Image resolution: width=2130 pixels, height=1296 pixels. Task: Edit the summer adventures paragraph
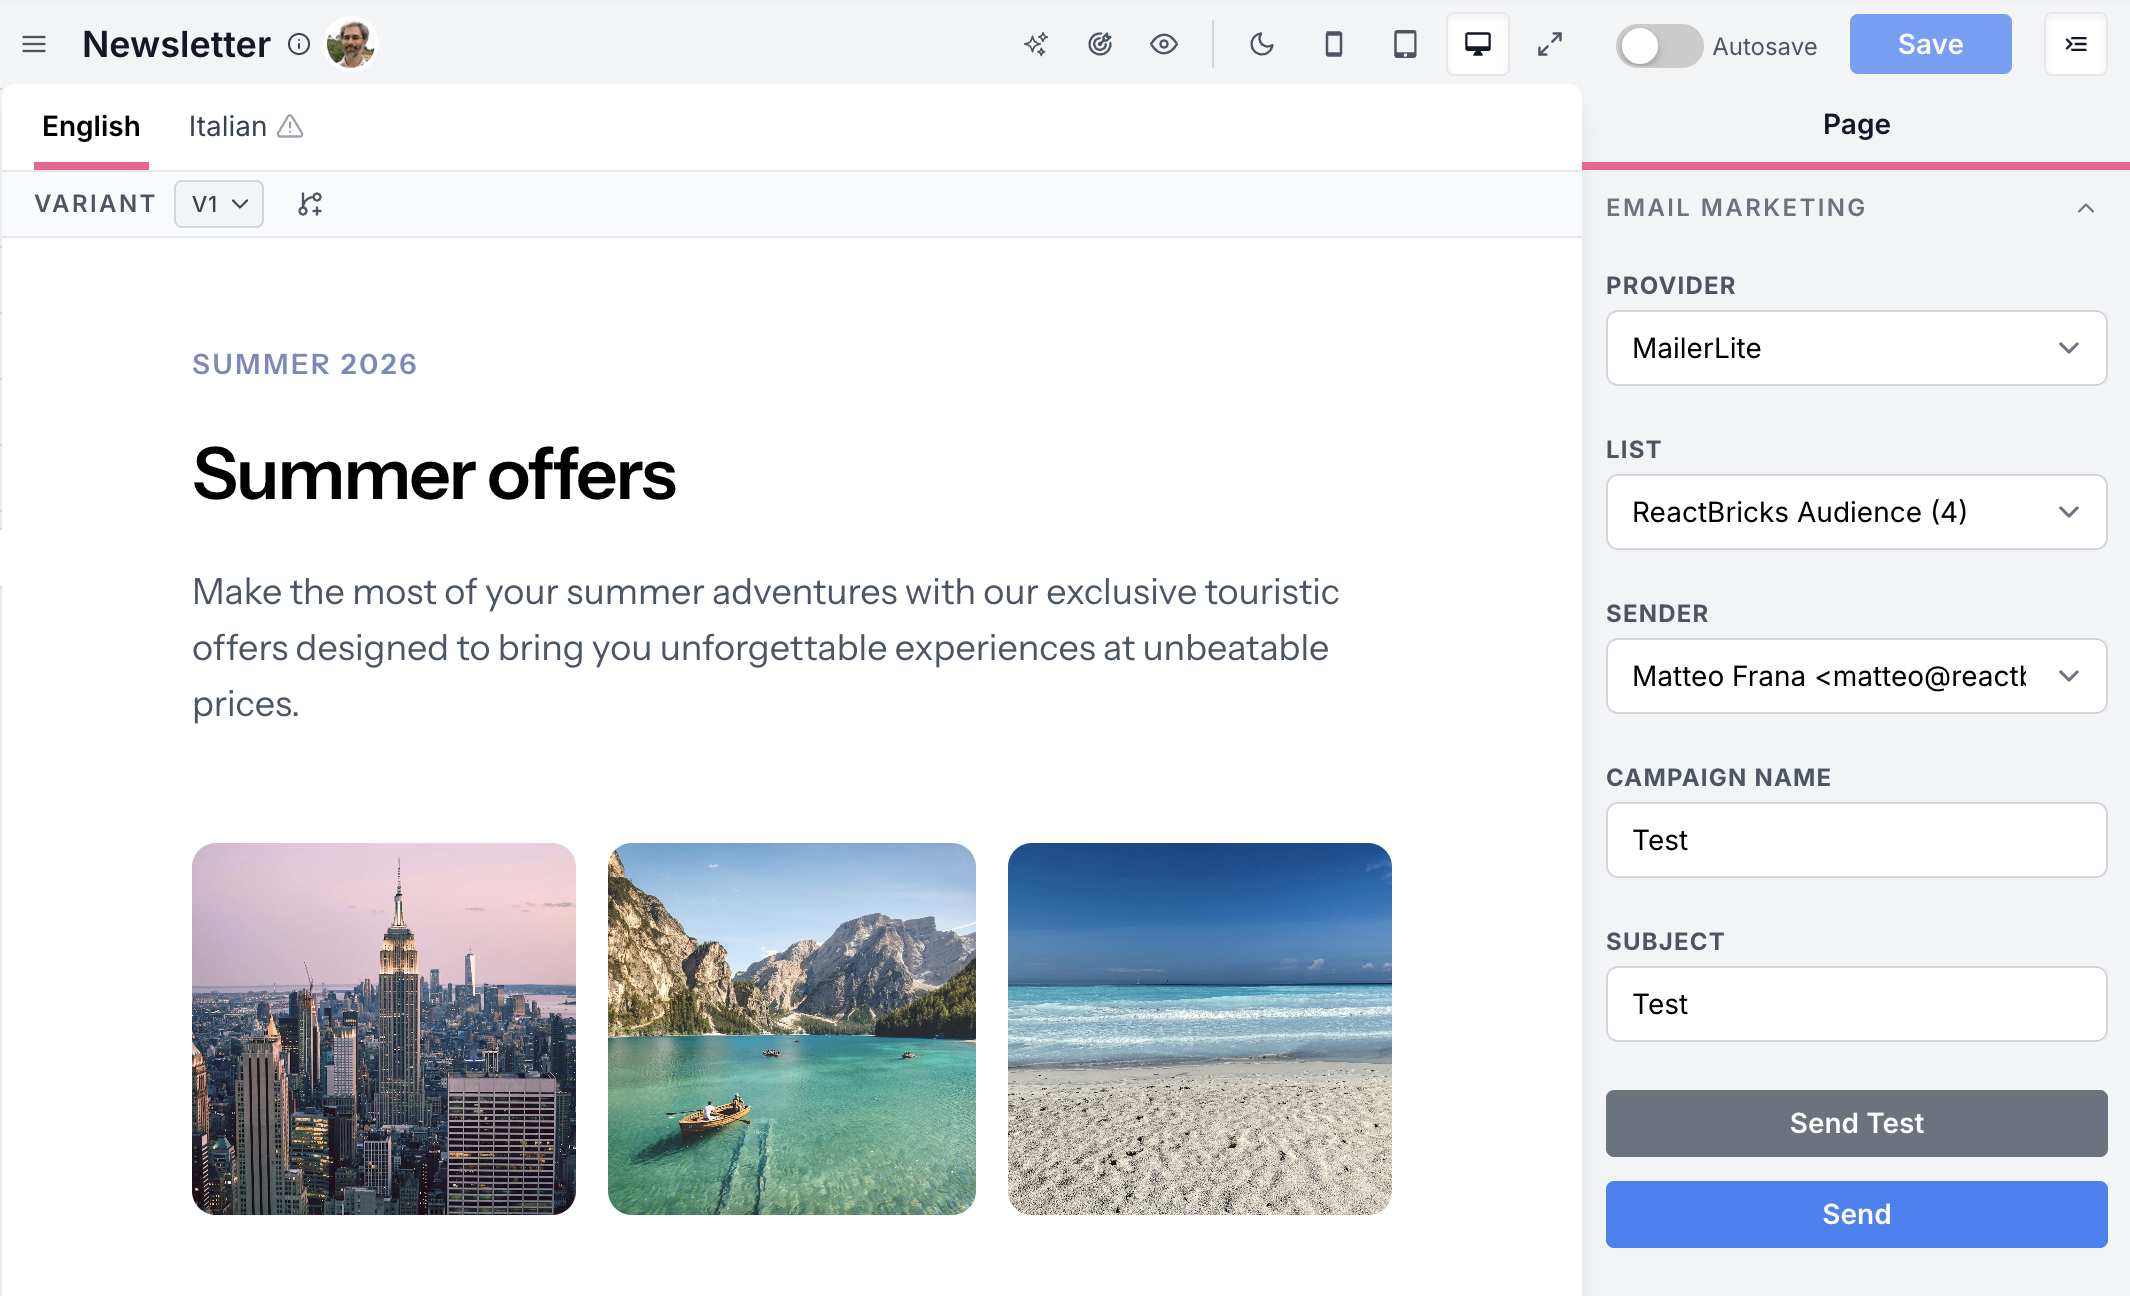766,648
